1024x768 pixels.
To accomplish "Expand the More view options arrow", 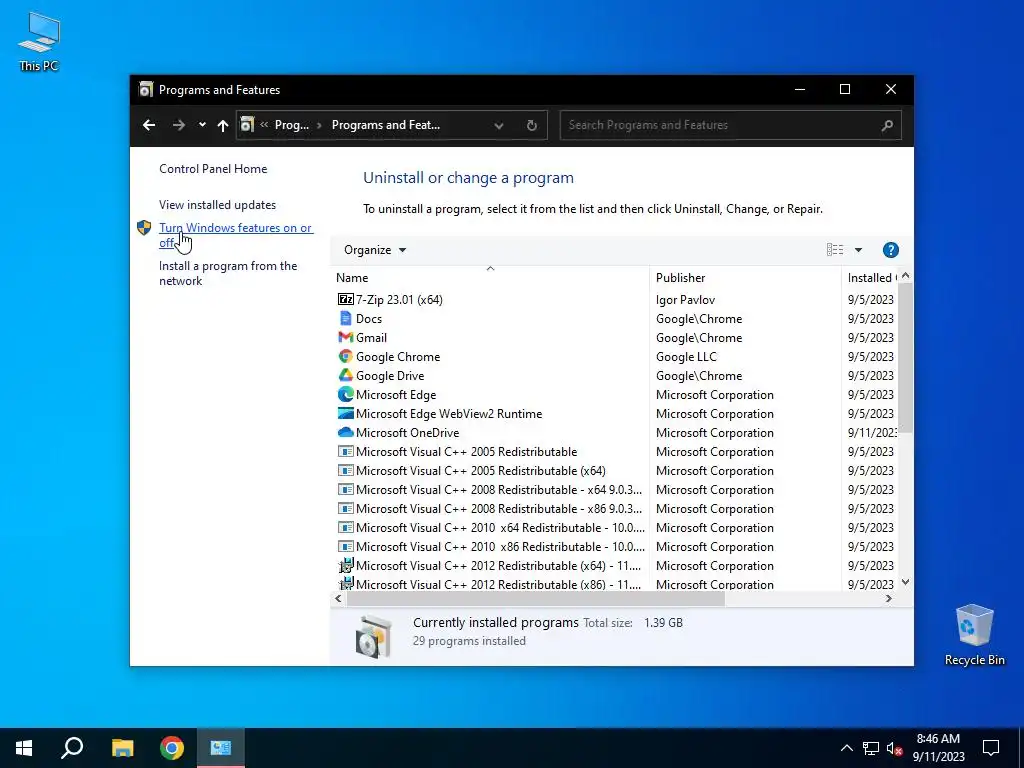I will point(858,250).
